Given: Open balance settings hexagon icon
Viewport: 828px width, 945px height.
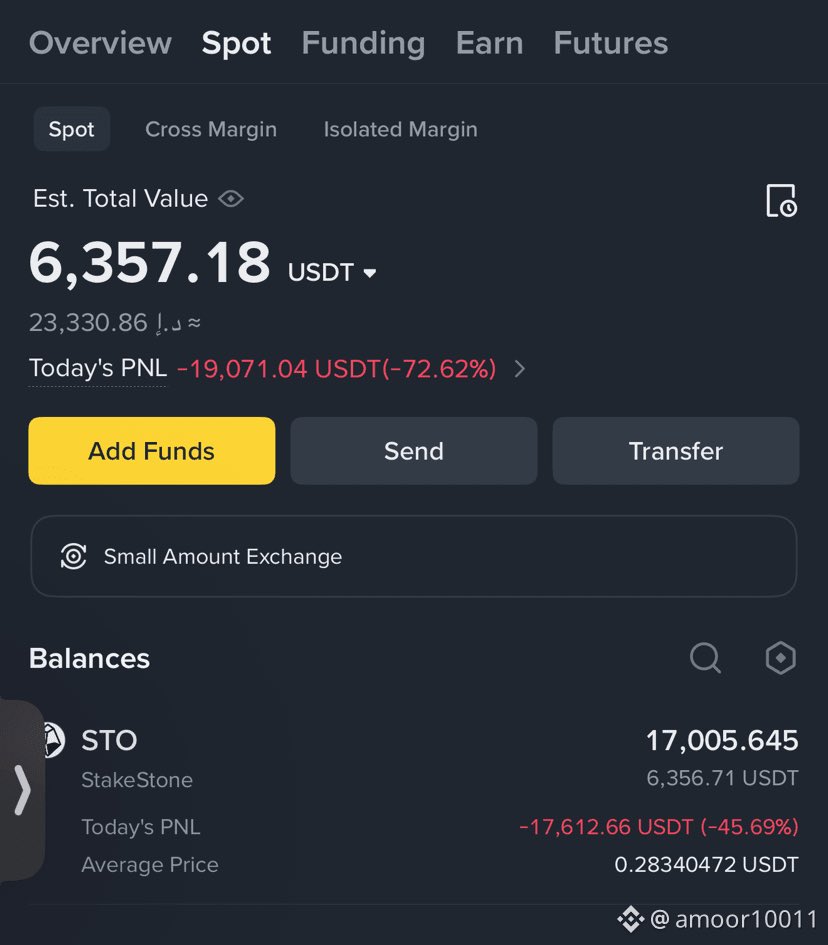Looking at the screenshot, I should pyautogui.click(x=780, y=658).
